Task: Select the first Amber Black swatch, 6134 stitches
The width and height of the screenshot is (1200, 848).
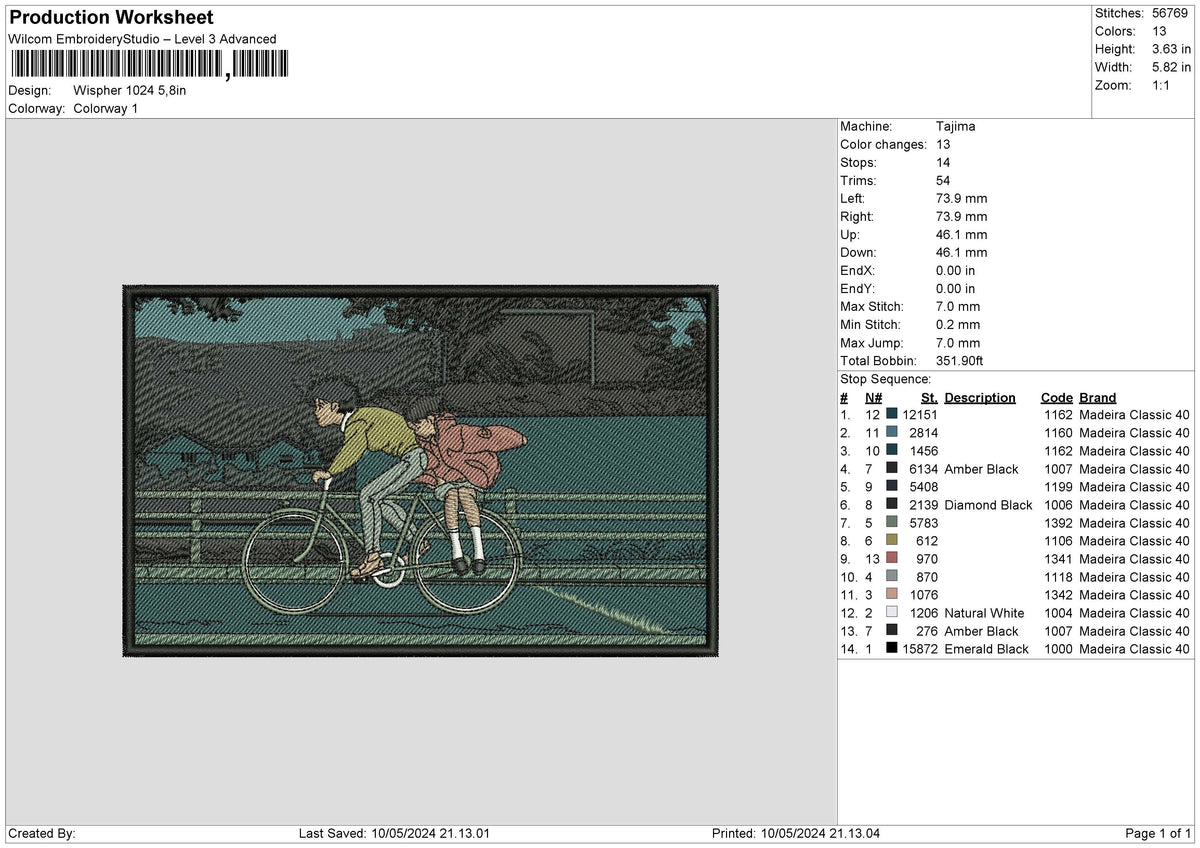Action: [x=891, y=468]
